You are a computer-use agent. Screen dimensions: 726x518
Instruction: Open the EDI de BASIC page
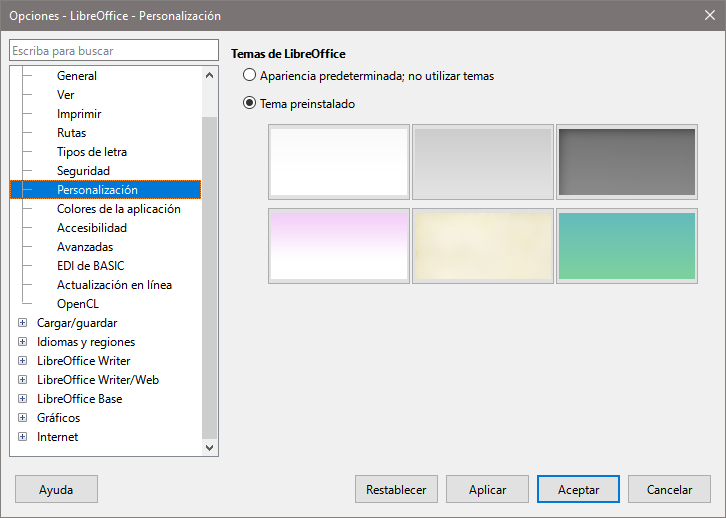pyautogui.click(x=90, y=266)
